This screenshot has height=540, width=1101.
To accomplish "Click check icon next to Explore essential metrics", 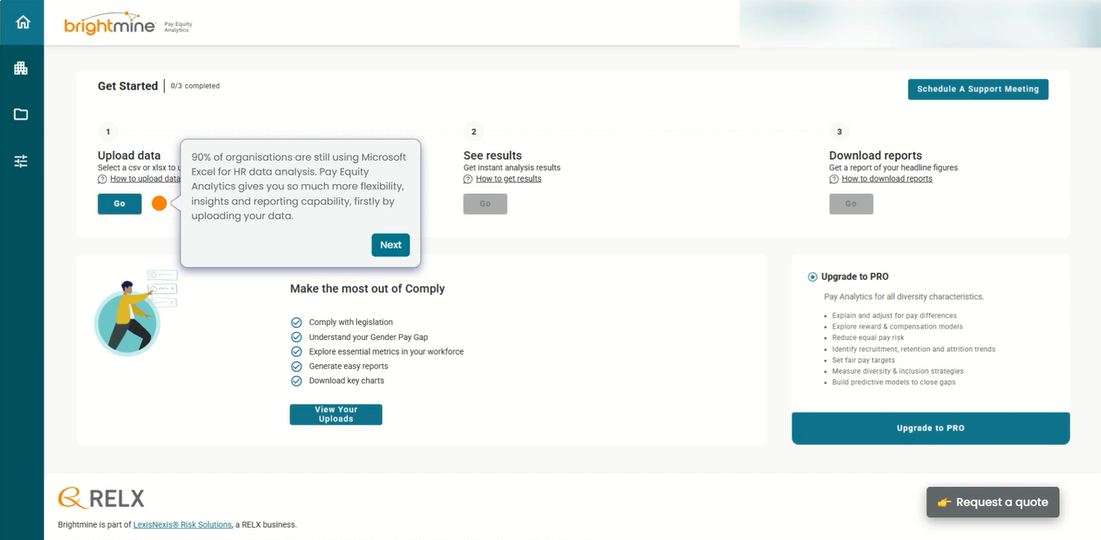I will [x=296, y=352].
